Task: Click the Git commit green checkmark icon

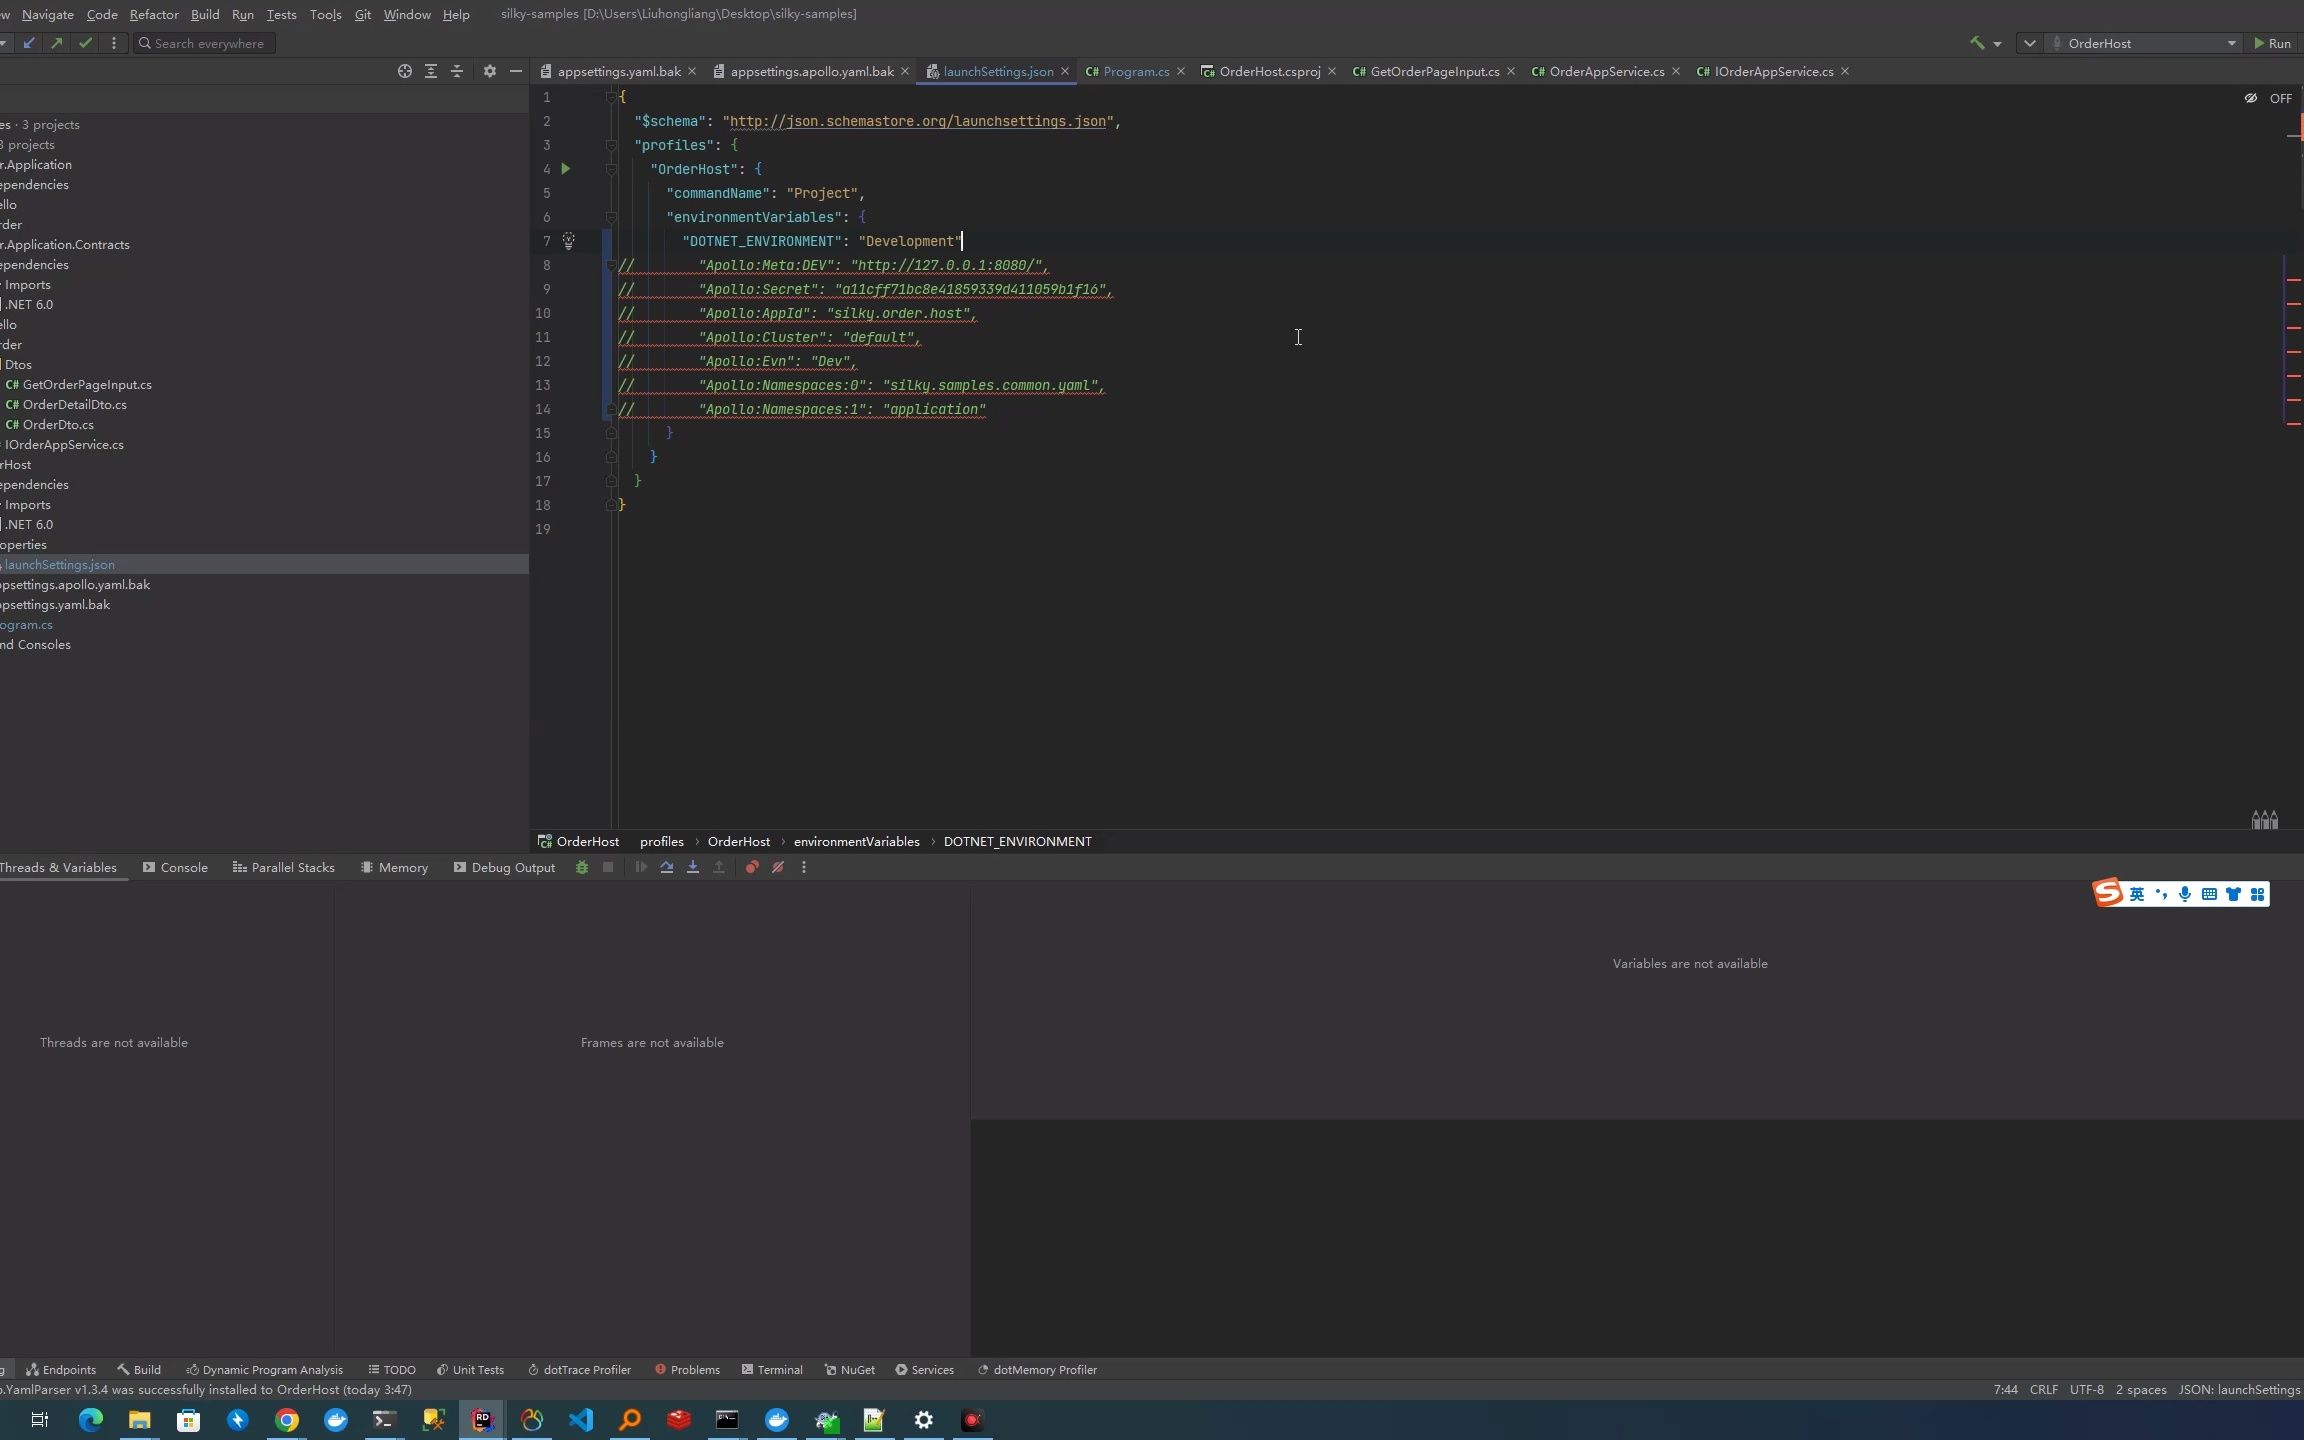Action: [85, 43]
